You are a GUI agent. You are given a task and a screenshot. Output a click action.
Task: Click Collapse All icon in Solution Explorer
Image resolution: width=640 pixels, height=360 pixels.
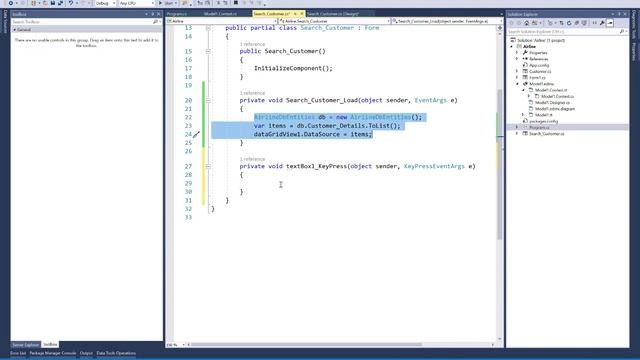[577, 23]
